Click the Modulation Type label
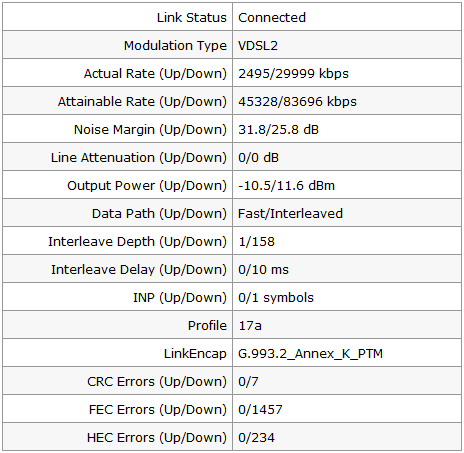464x453 pixels. (x=175, y=46)
